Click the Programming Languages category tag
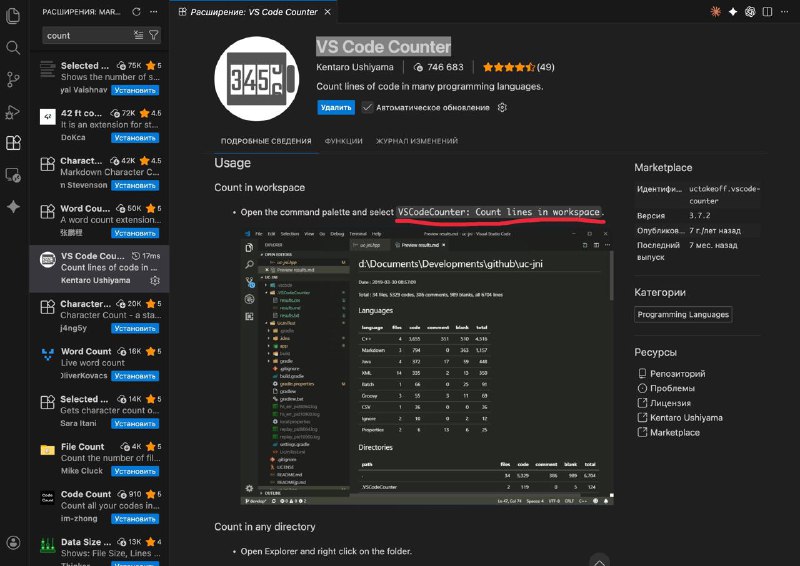 pyautogui.click(x=683, y=314)
